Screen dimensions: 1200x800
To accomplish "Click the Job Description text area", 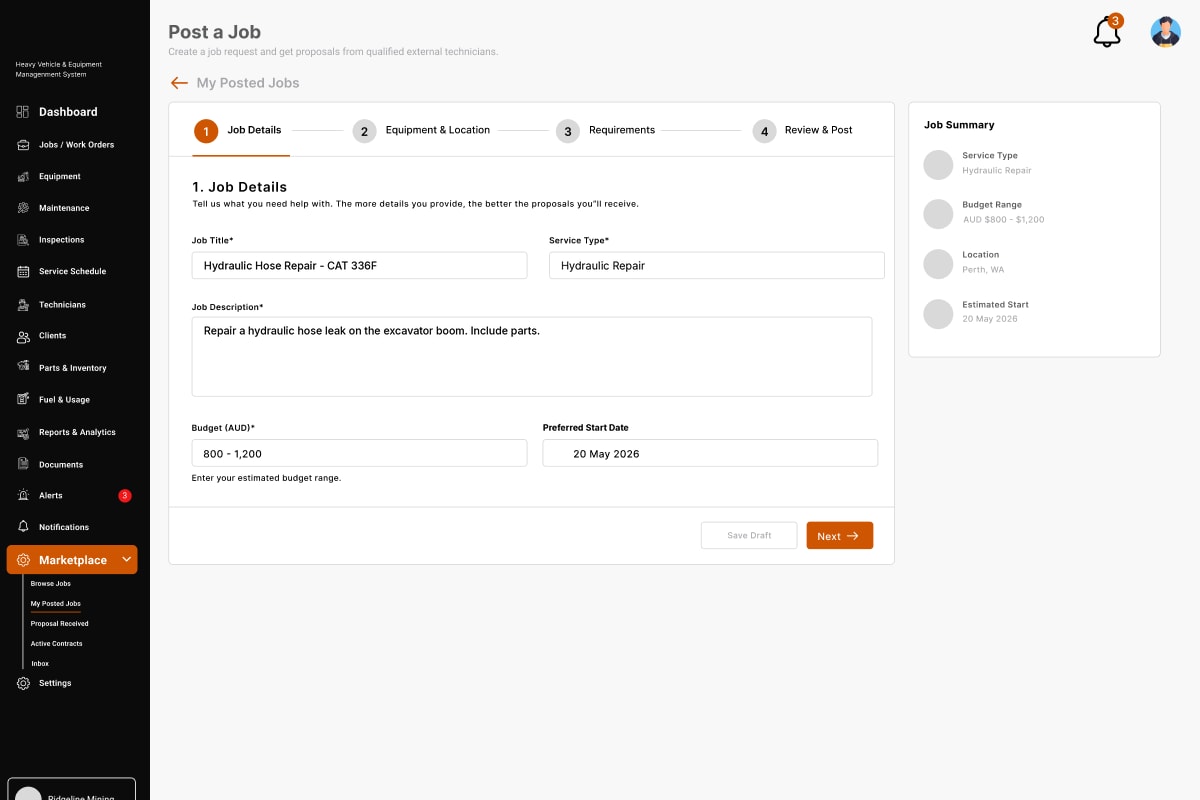I will click(x=532, y=357).
